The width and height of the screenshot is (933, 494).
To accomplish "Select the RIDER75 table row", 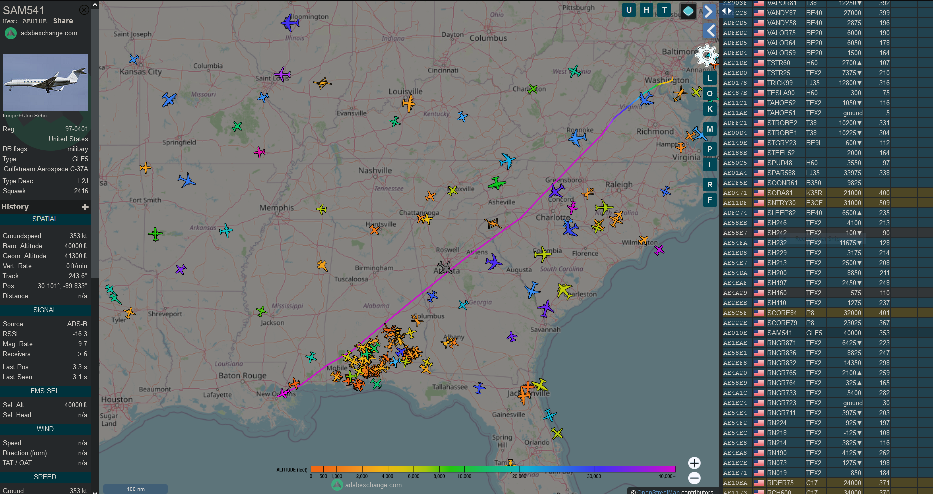I will point(826,483).
